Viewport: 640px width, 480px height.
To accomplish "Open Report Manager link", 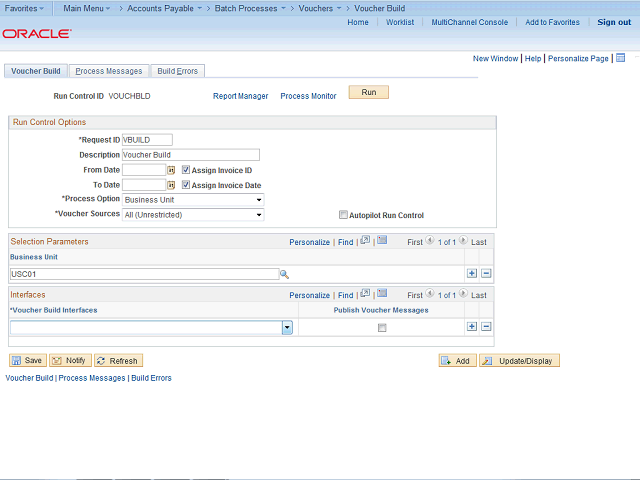I will tap(240, 96).
